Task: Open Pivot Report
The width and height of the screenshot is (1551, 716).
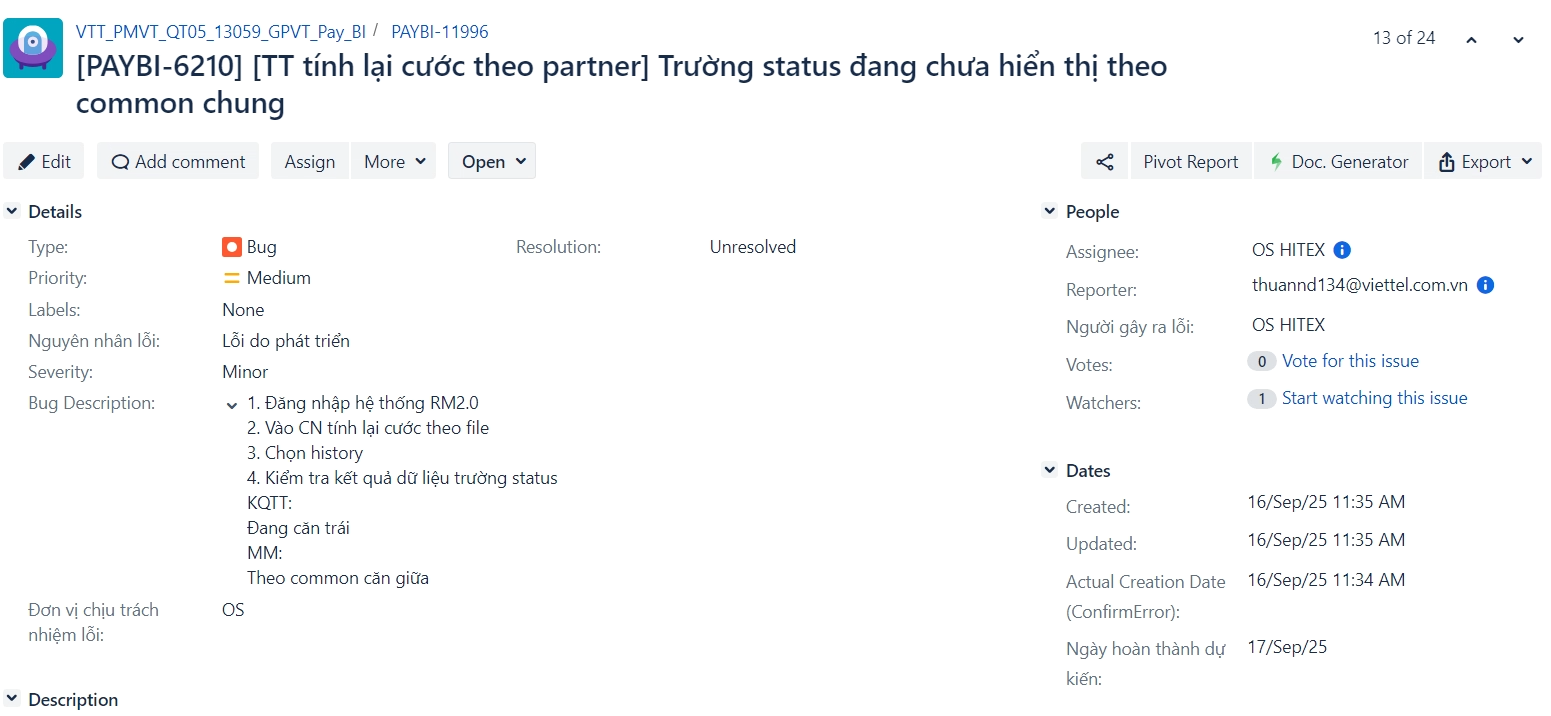Action: 1190,162
